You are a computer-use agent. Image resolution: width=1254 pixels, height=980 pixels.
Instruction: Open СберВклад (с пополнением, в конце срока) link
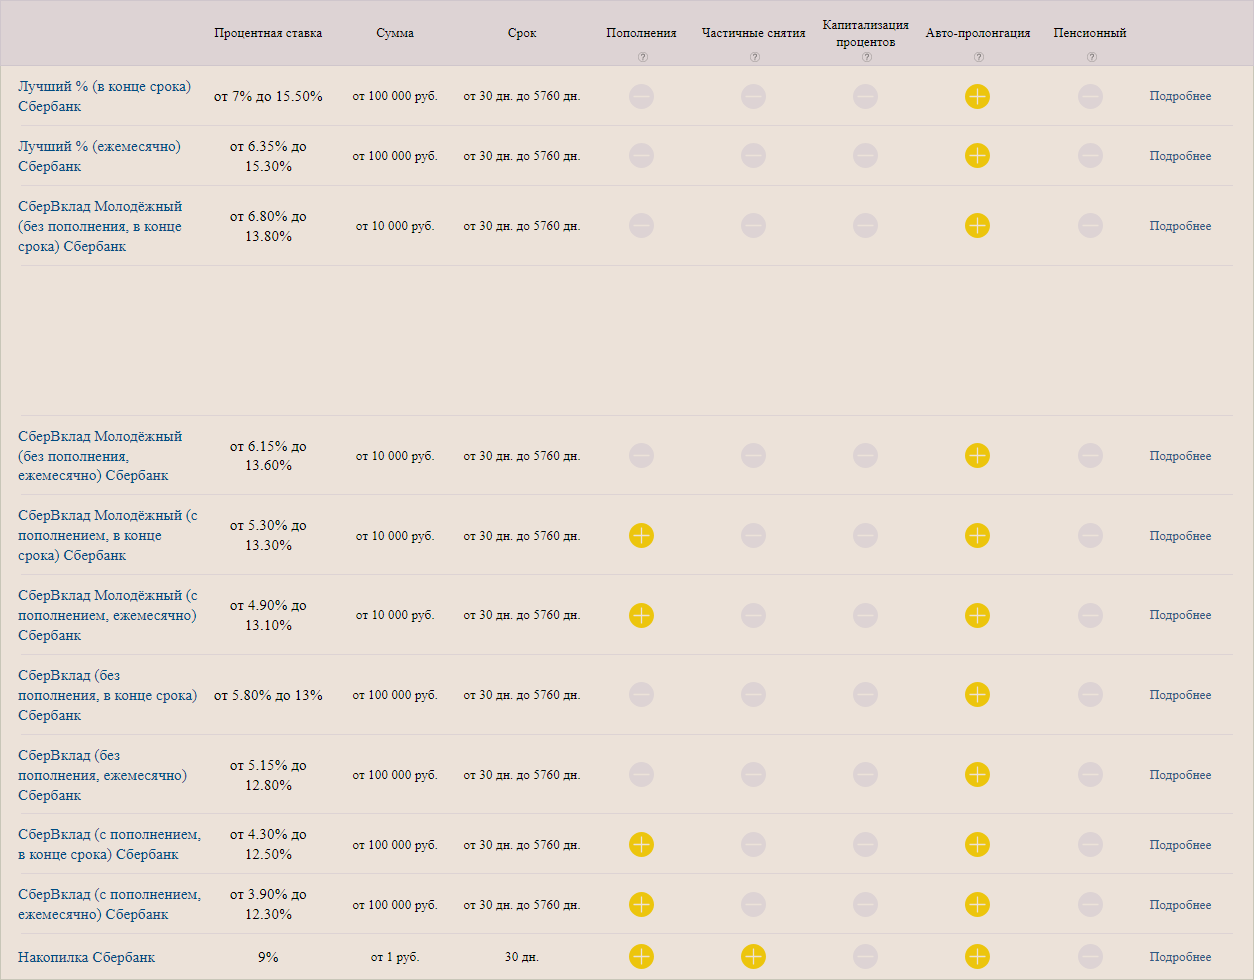click(x=109, y=845)
